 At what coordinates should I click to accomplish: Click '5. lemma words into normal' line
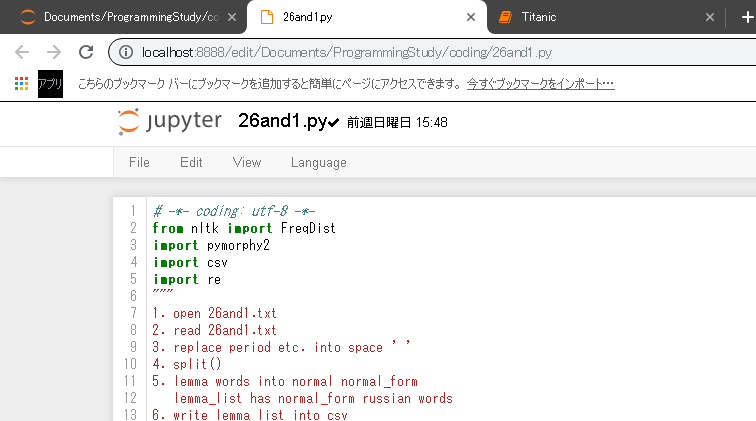point(285,381)
